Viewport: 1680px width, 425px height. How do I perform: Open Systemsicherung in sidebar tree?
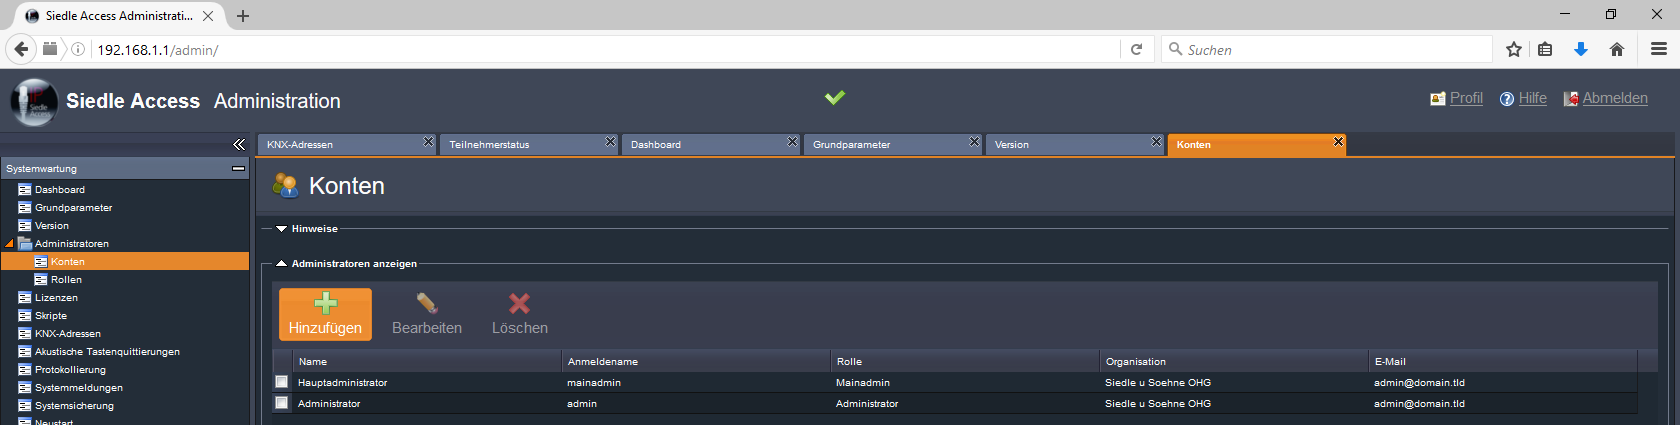74,406
